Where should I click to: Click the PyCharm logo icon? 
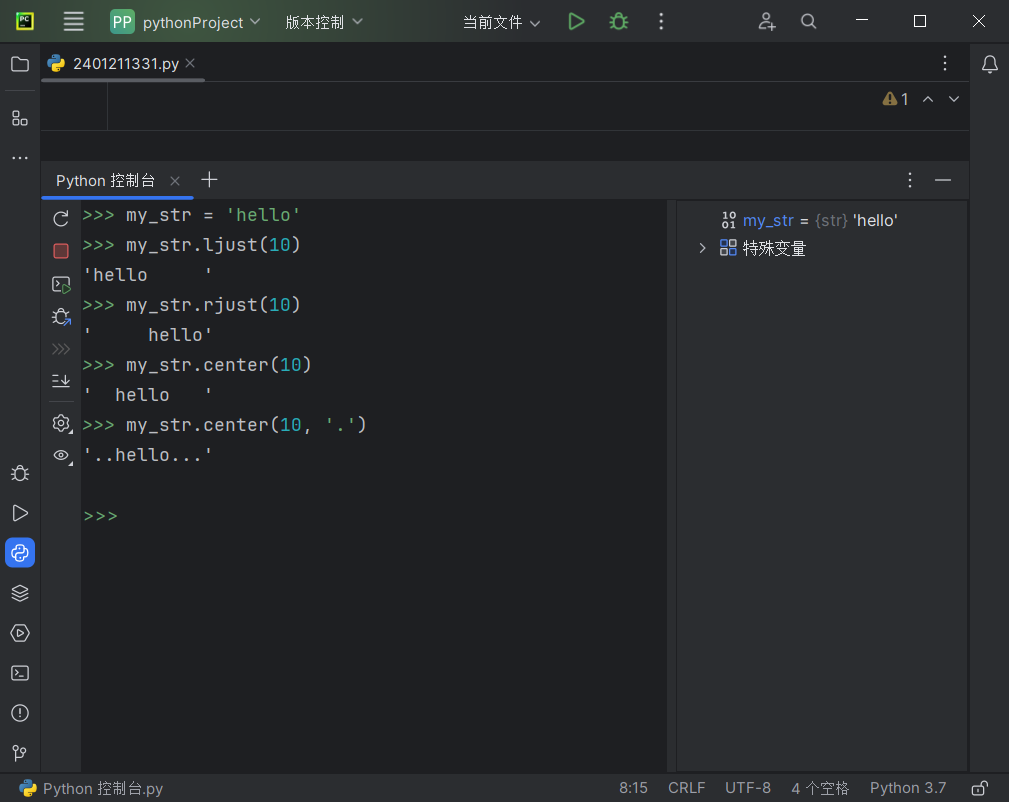(24, 21)
